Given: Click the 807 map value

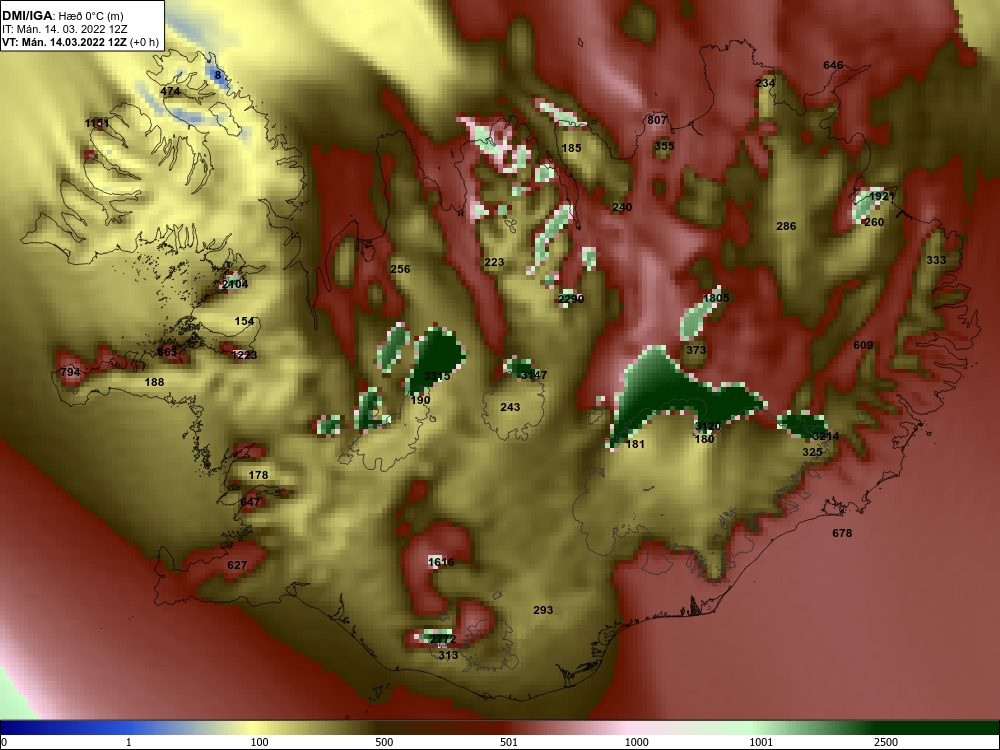Looking at the screenshot, I should [x=657, y=120].
